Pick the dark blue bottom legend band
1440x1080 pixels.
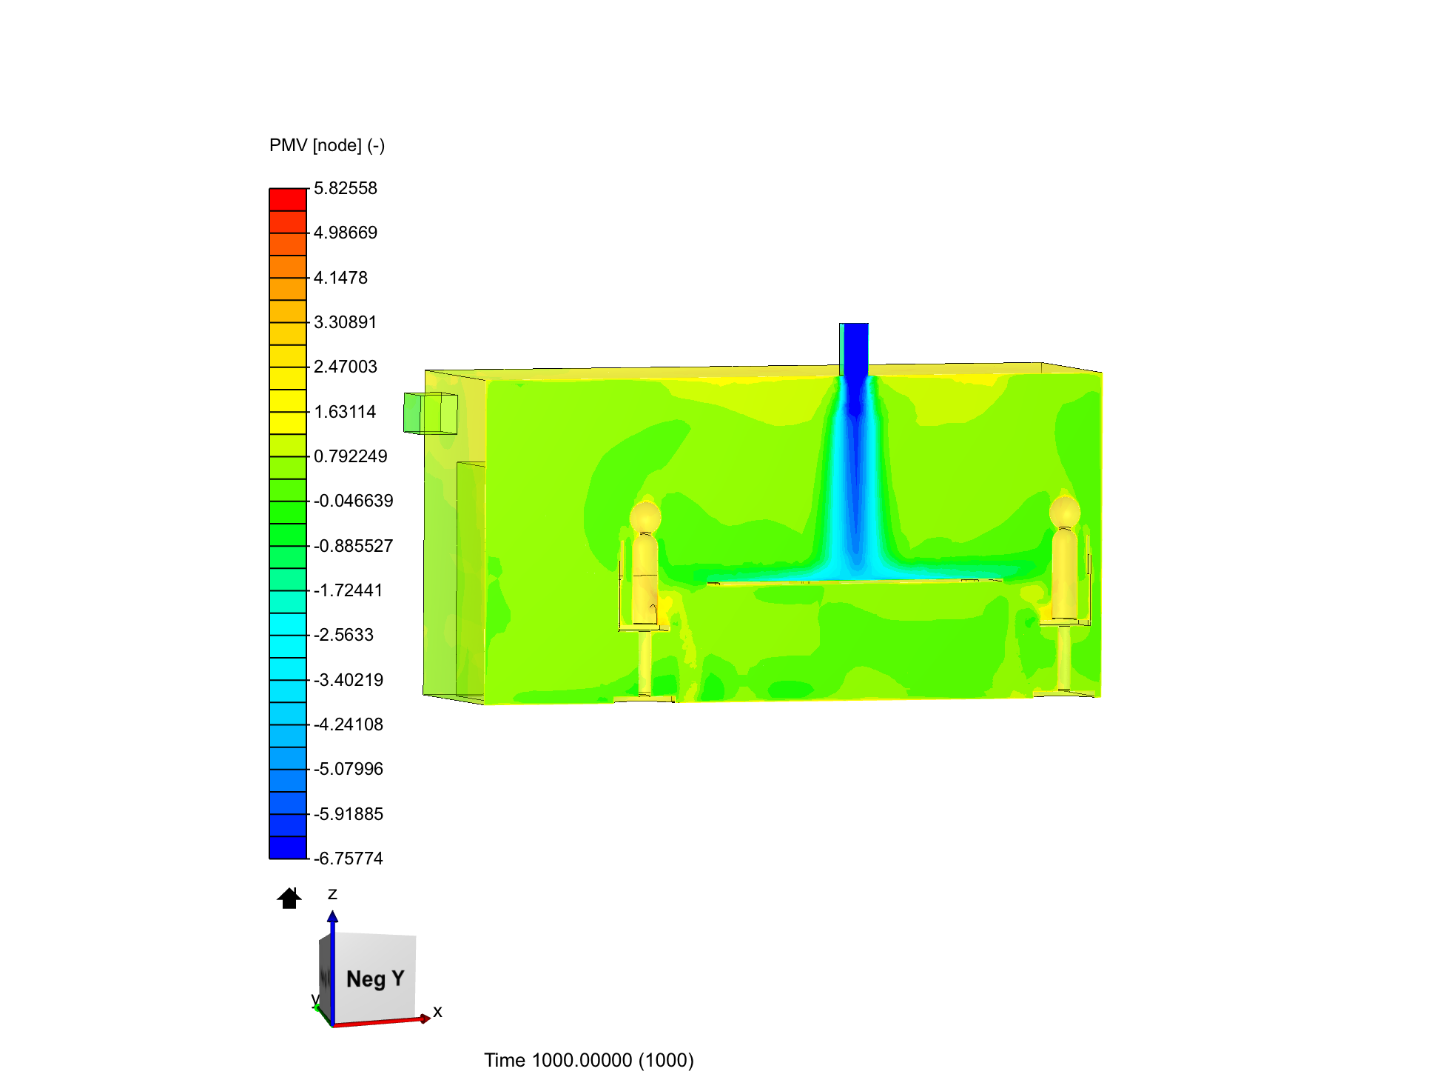tap(288, 847)
